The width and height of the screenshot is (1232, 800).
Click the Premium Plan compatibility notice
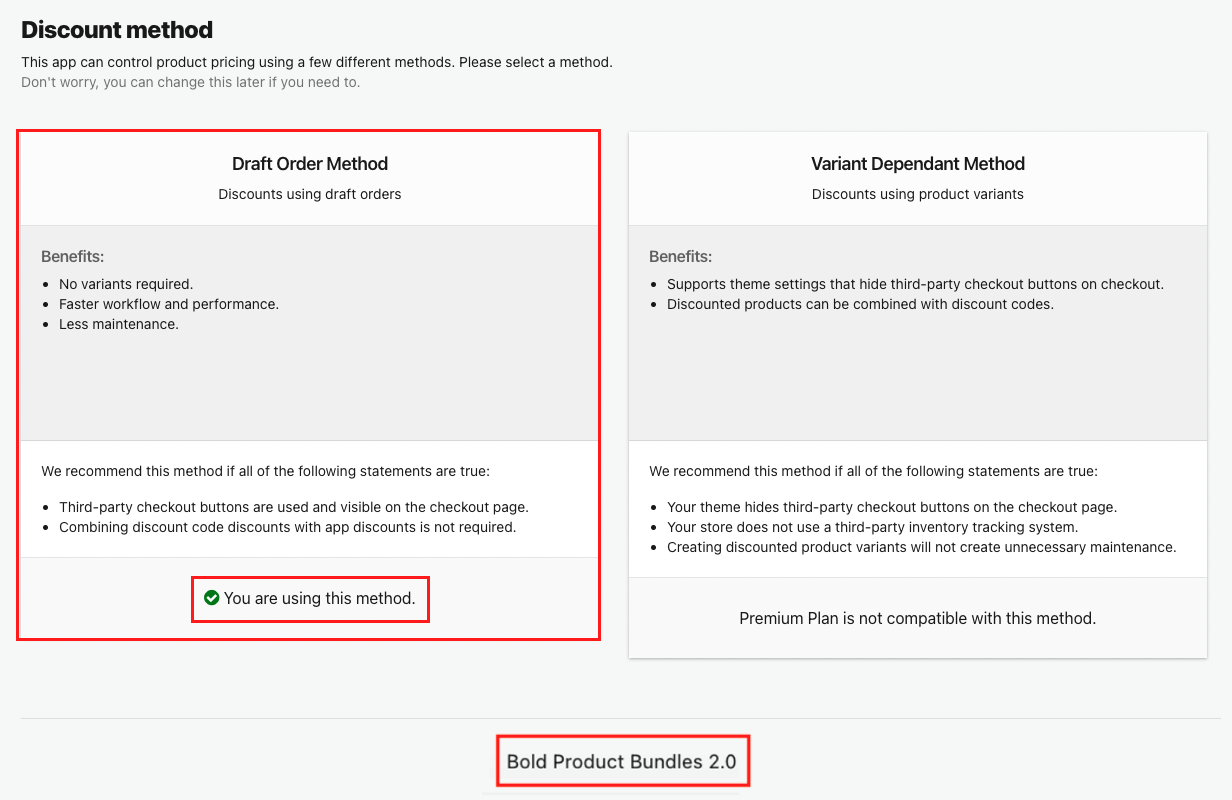917,618
